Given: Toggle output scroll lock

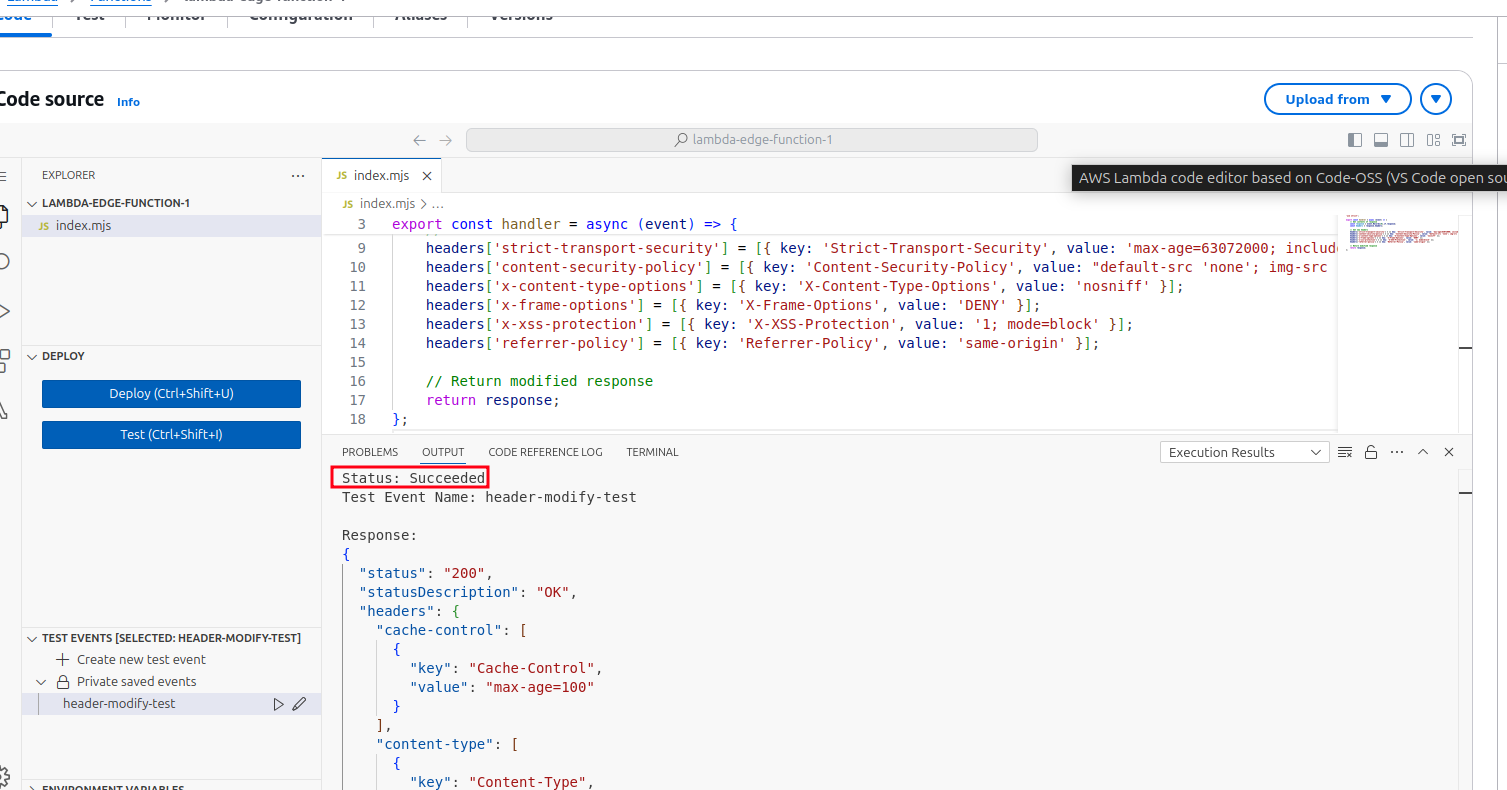Looking at the screenshot, I should (1371, 452).
